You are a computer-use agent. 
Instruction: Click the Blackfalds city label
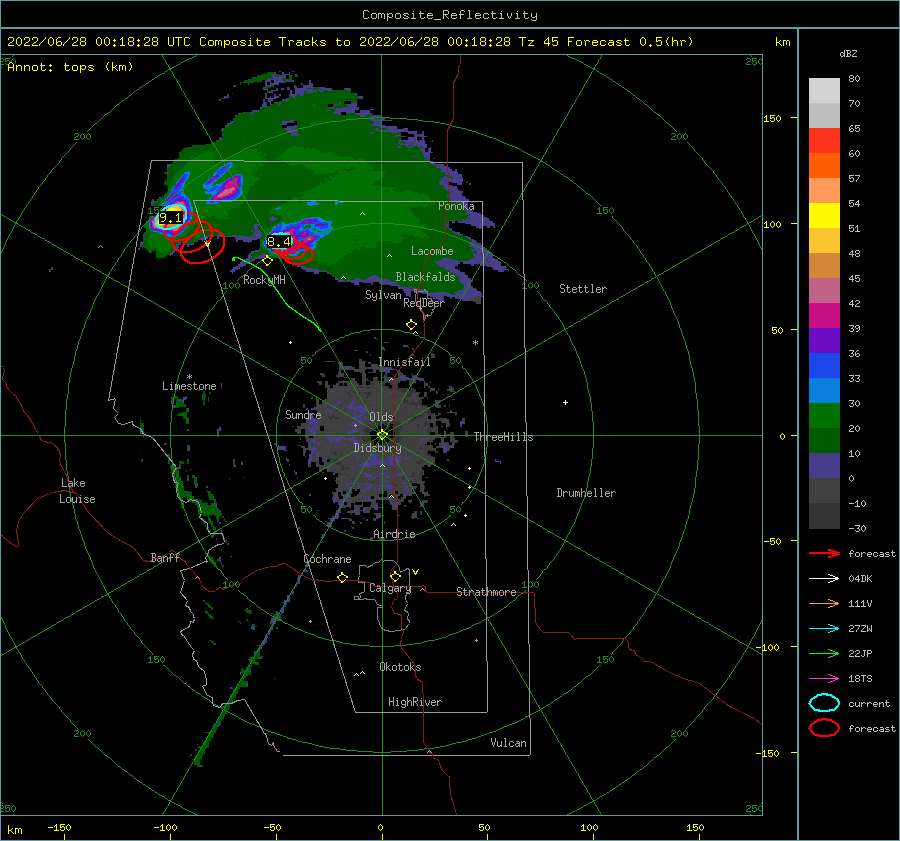[425, 277]
